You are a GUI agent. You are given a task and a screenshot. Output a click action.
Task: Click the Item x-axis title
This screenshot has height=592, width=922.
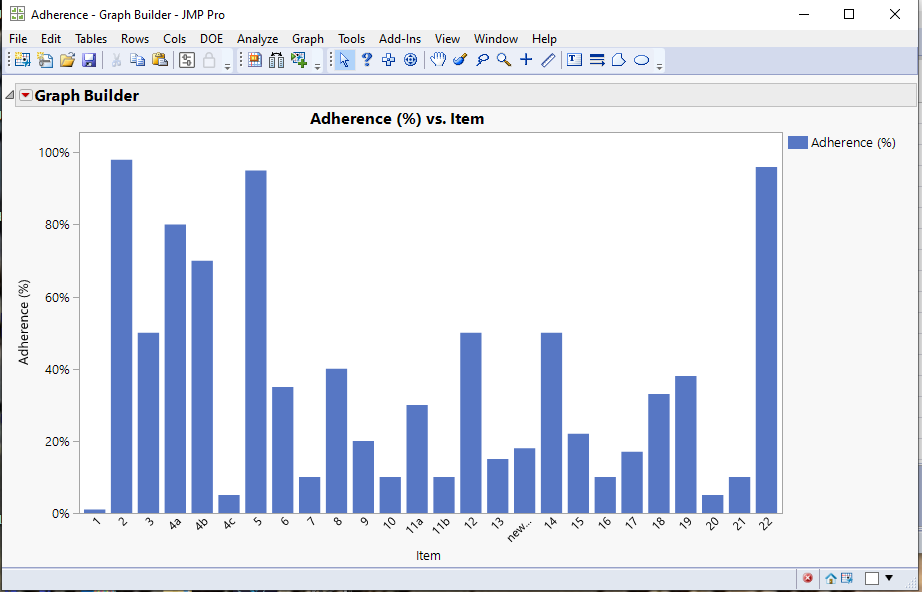(428, 556)
